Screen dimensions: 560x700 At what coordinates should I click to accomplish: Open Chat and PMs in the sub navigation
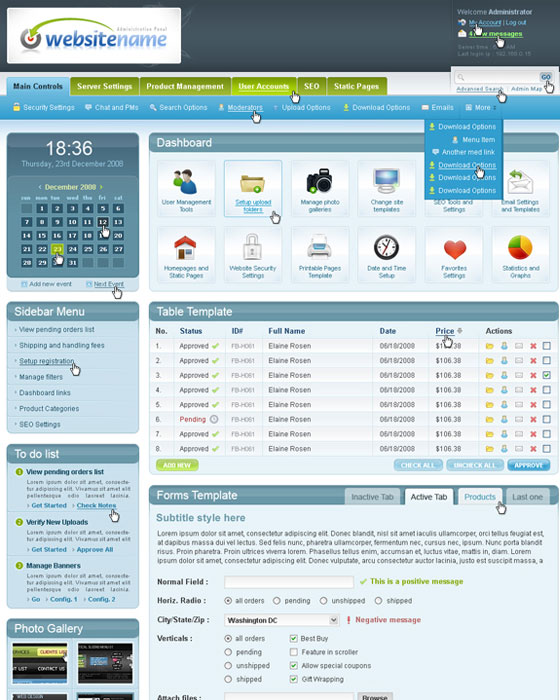click(112, 108)
